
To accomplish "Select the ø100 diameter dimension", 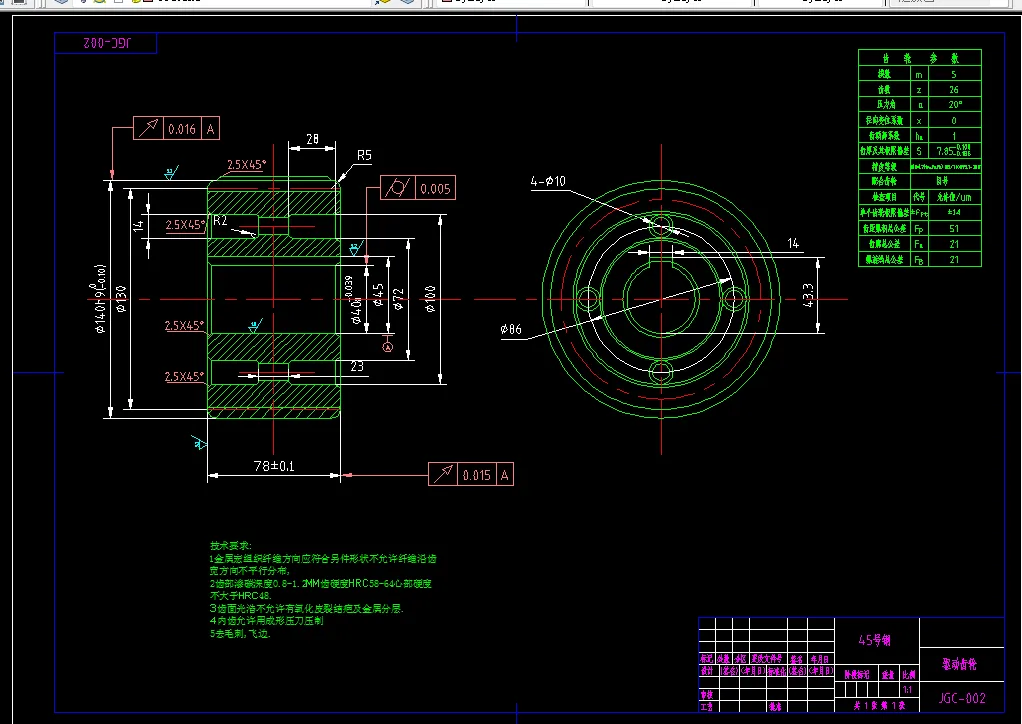I will click(x=430, y=299).
